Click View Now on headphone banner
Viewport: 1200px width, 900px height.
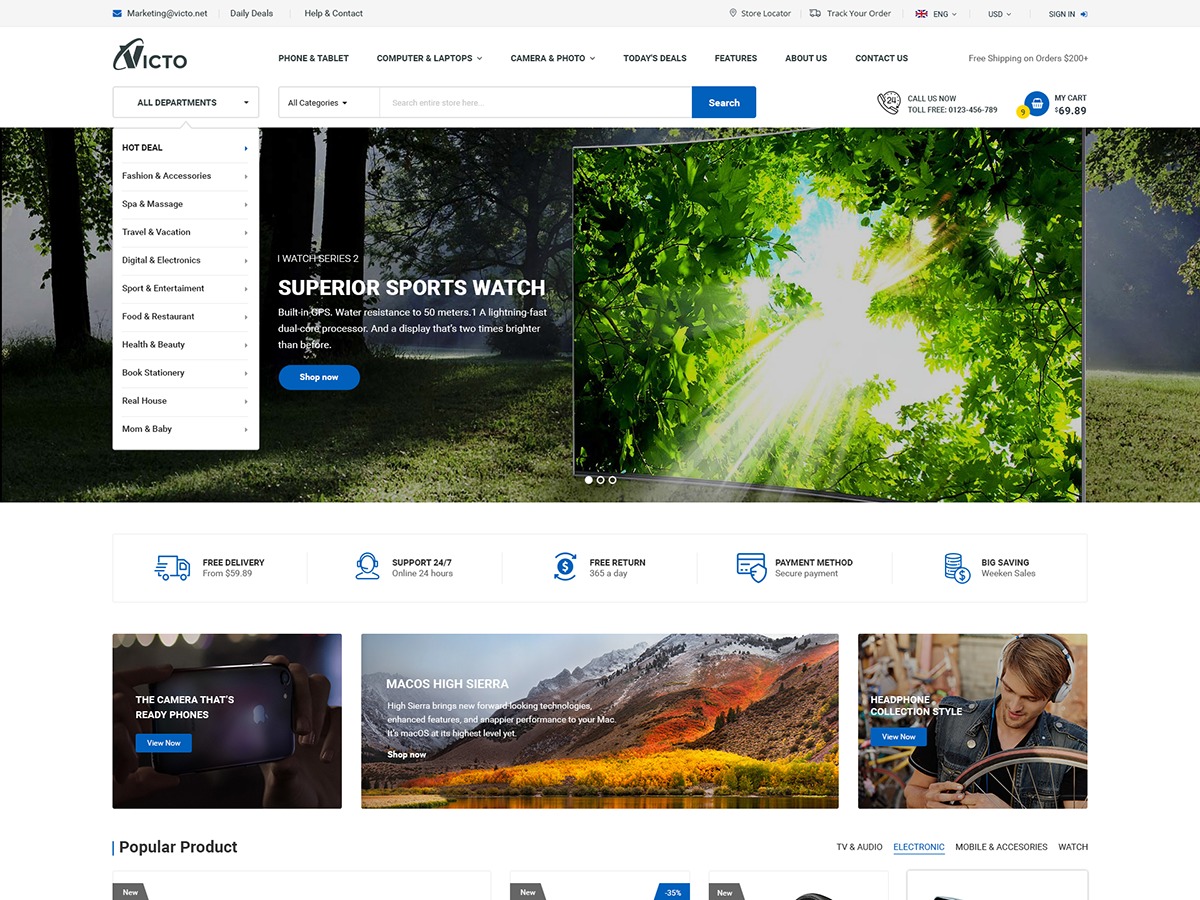pyautogui.click(x=899, y=737)
